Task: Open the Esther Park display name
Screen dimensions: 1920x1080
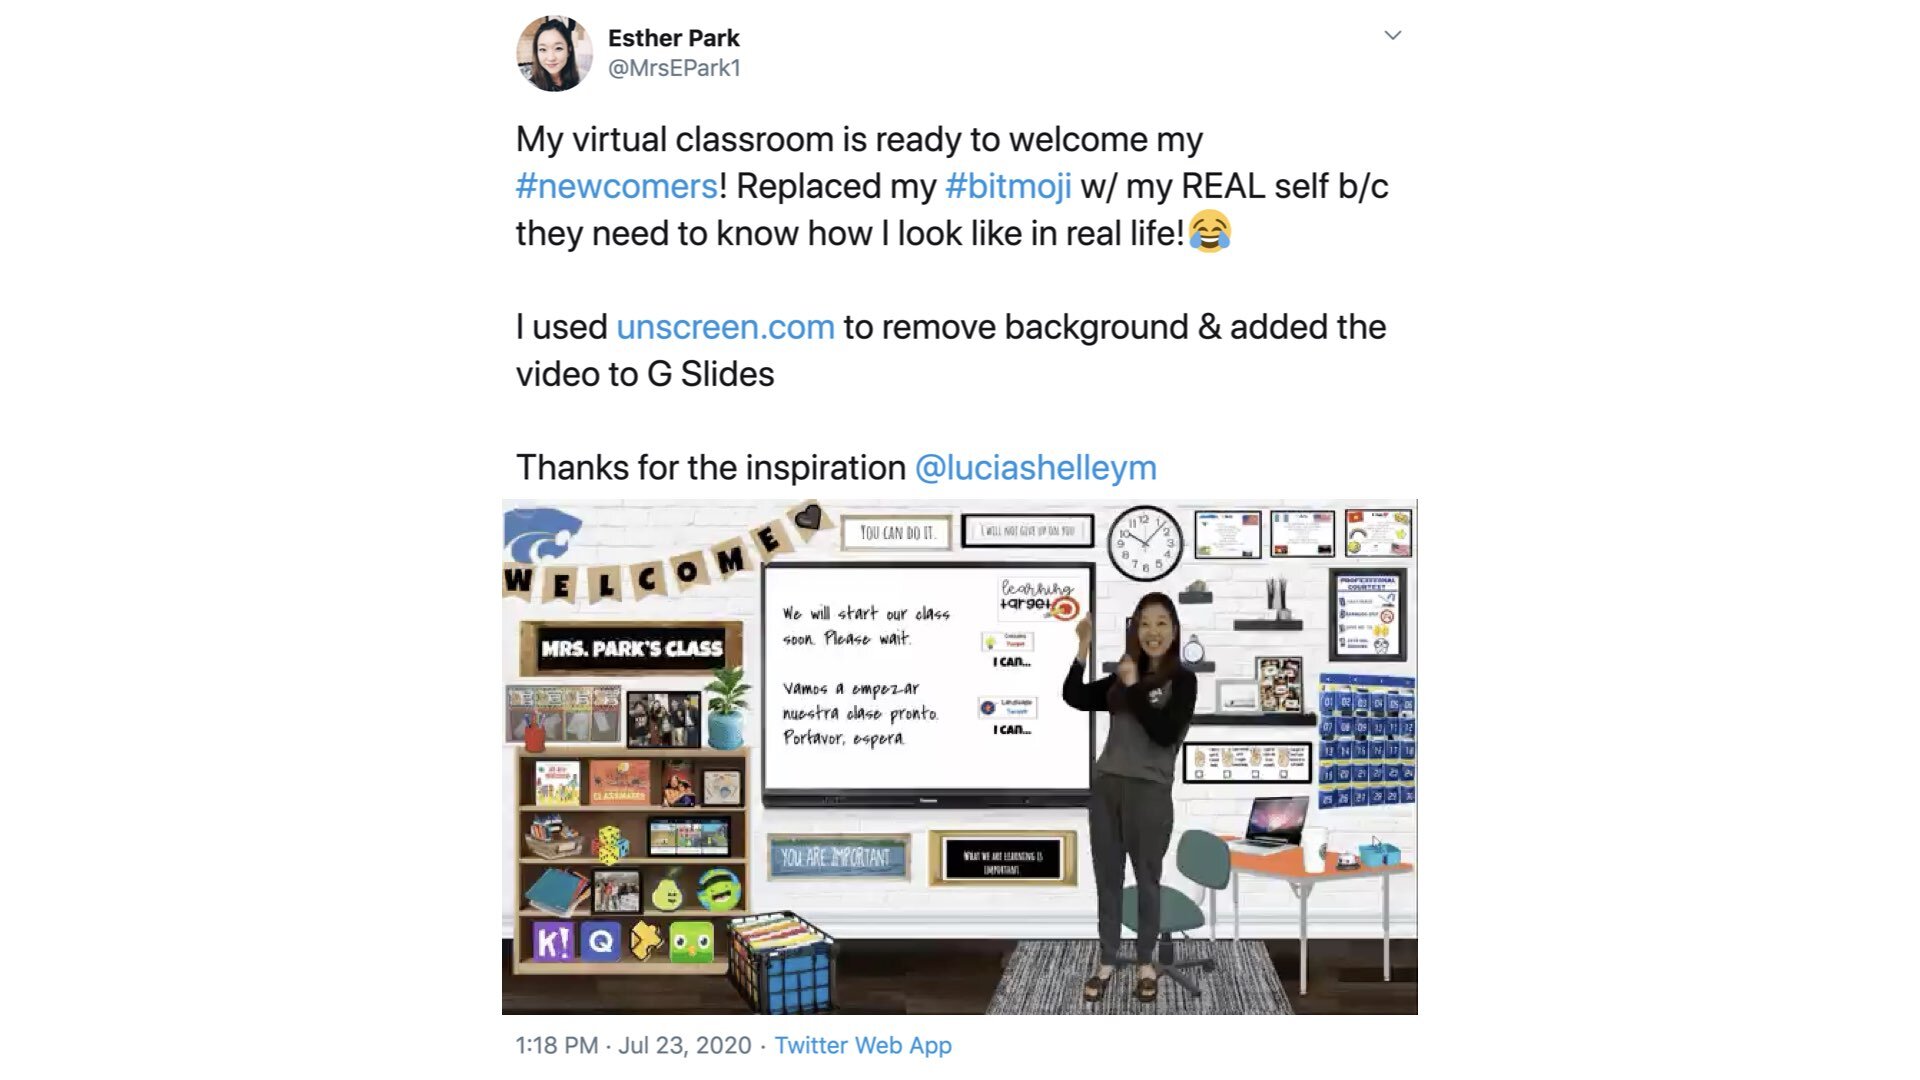Action: coord(673,38)
